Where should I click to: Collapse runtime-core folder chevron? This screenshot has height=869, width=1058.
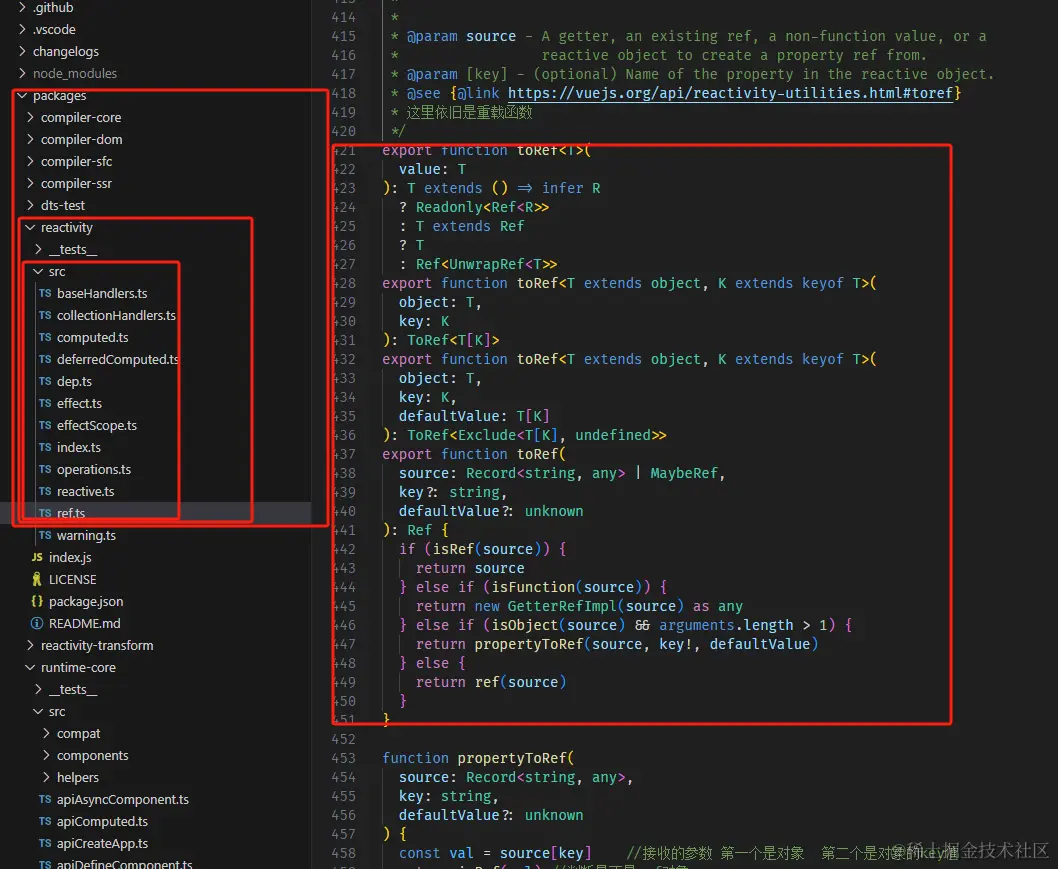(x=30, y=667)
